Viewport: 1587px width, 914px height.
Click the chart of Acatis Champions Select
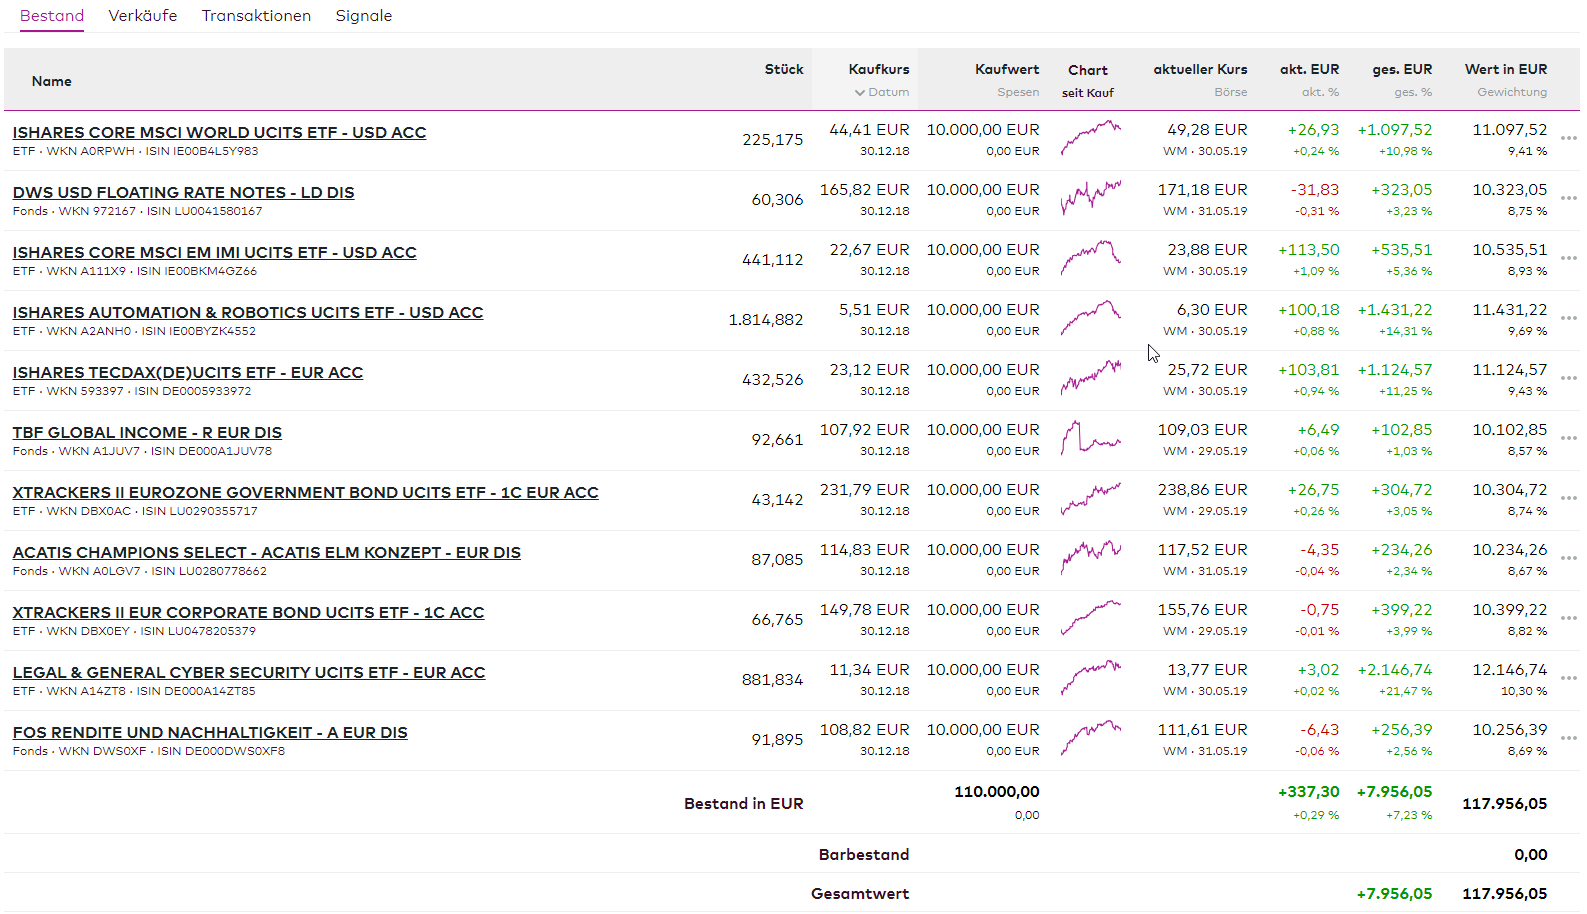[x=1090, y=558]
